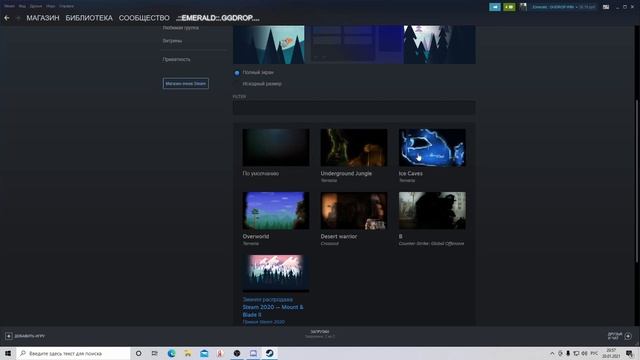Go to the СООБЩЕСТВО tab
Image resolution: width=640 pixels, height=360 pixels.
tap(144, 18)
